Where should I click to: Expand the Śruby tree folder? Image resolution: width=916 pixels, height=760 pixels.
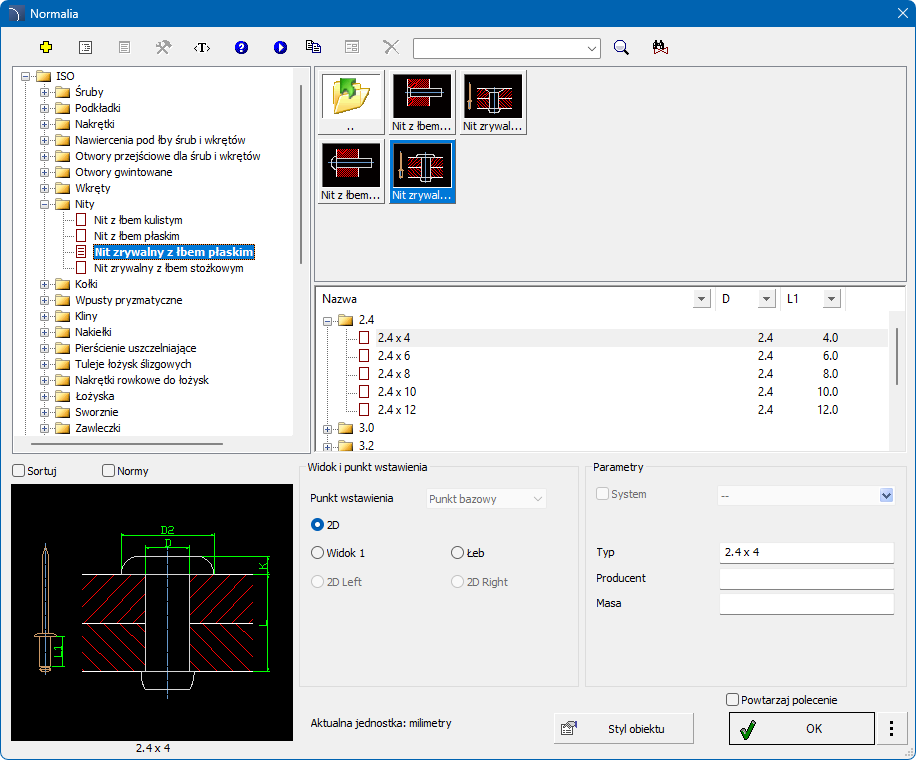click(x=45, y=92)
